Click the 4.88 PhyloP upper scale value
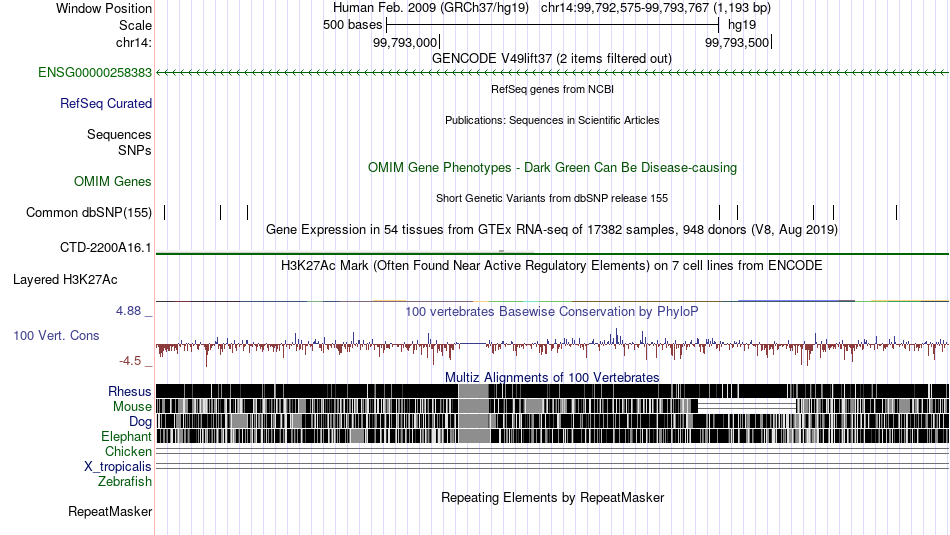 coord(128,311)
